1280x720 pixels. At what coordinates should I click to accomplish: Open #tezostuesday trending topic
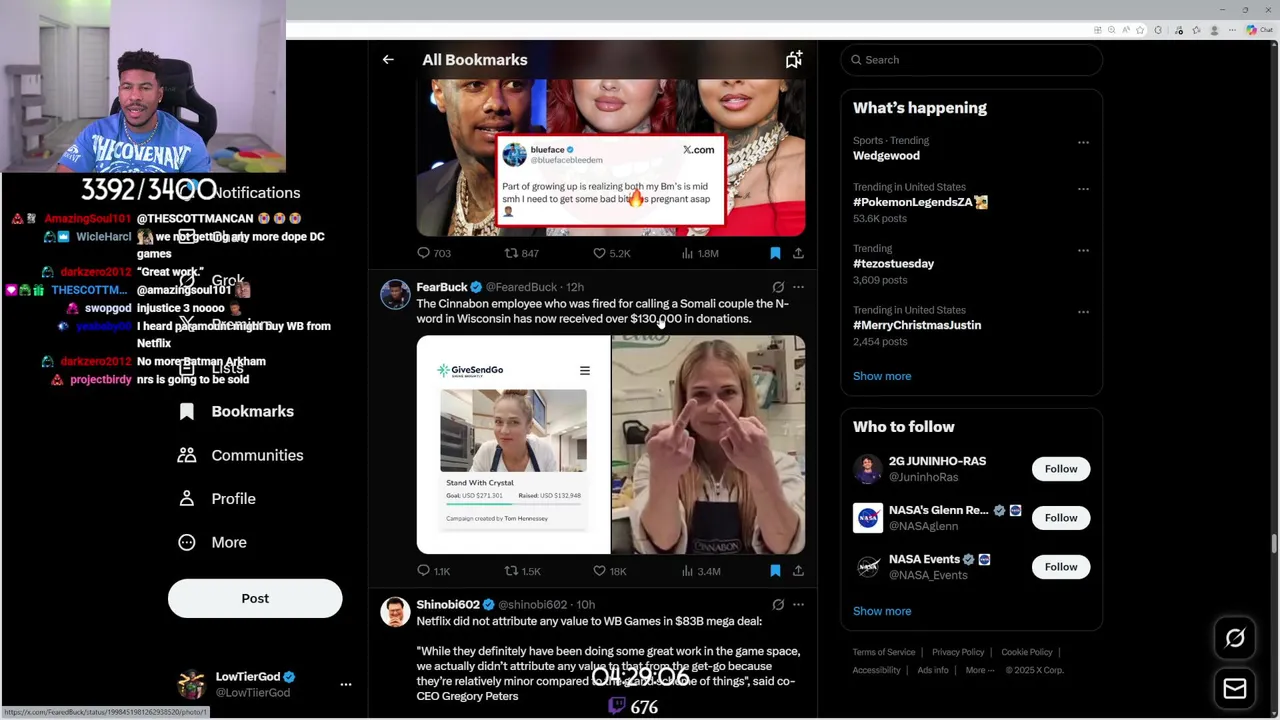coord(893,264)
